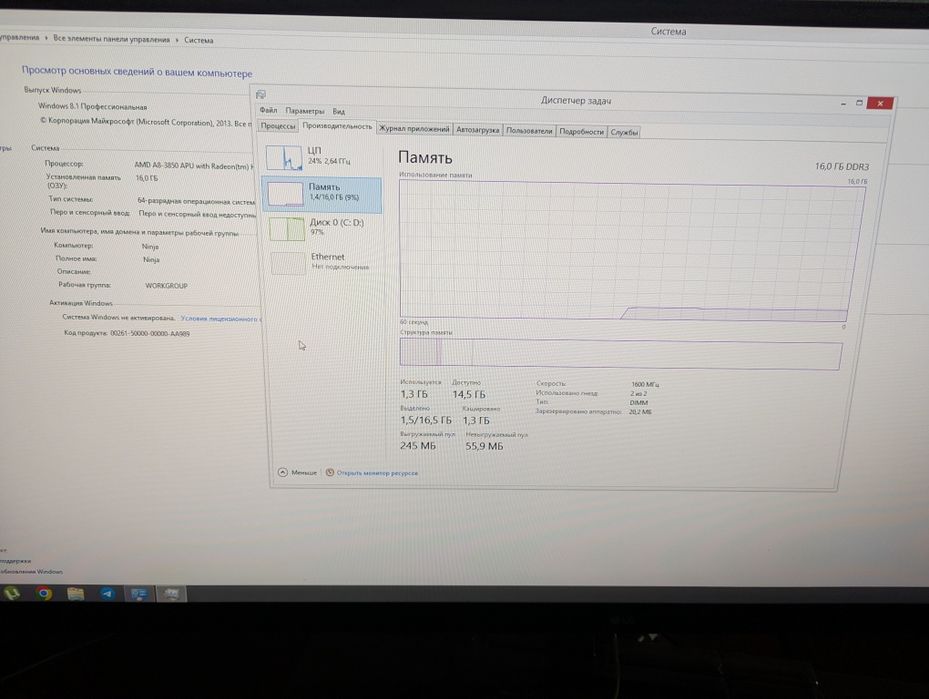Launch Google Chrome from the taskbar

(x=43, y=593)
